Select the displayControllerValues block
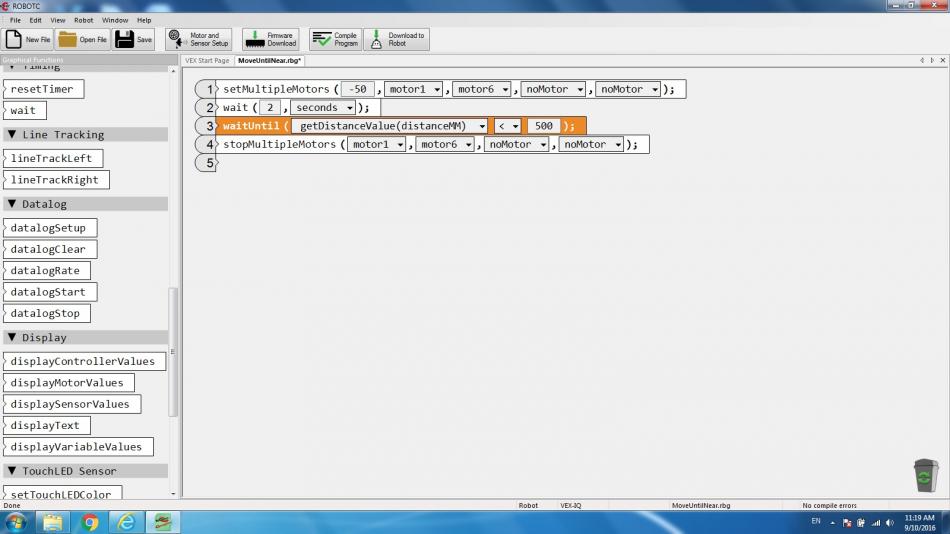The height and width of the screenshot is (534, 950). click(x=85, y=361)
